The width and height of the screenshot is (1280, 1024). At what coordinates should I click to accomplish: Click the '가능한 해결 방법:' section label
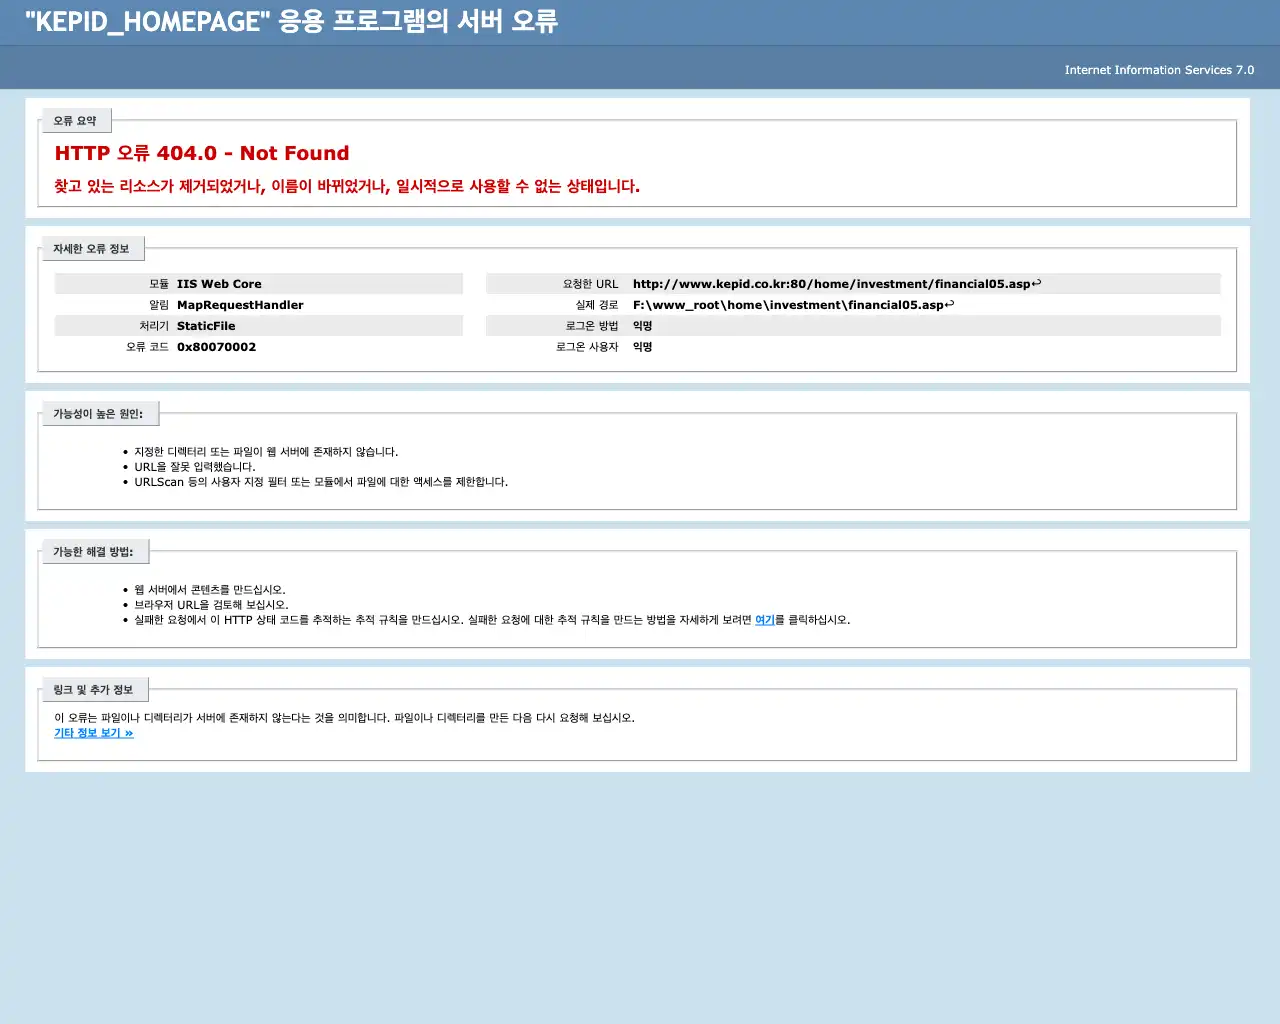tap(97, 551)
